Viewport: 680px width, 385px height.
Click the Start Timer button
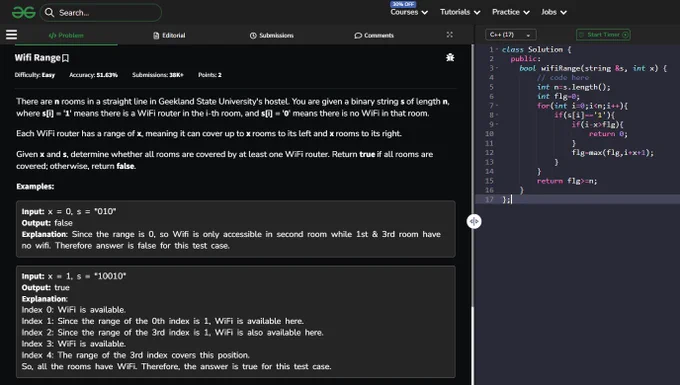click(603, 35)
